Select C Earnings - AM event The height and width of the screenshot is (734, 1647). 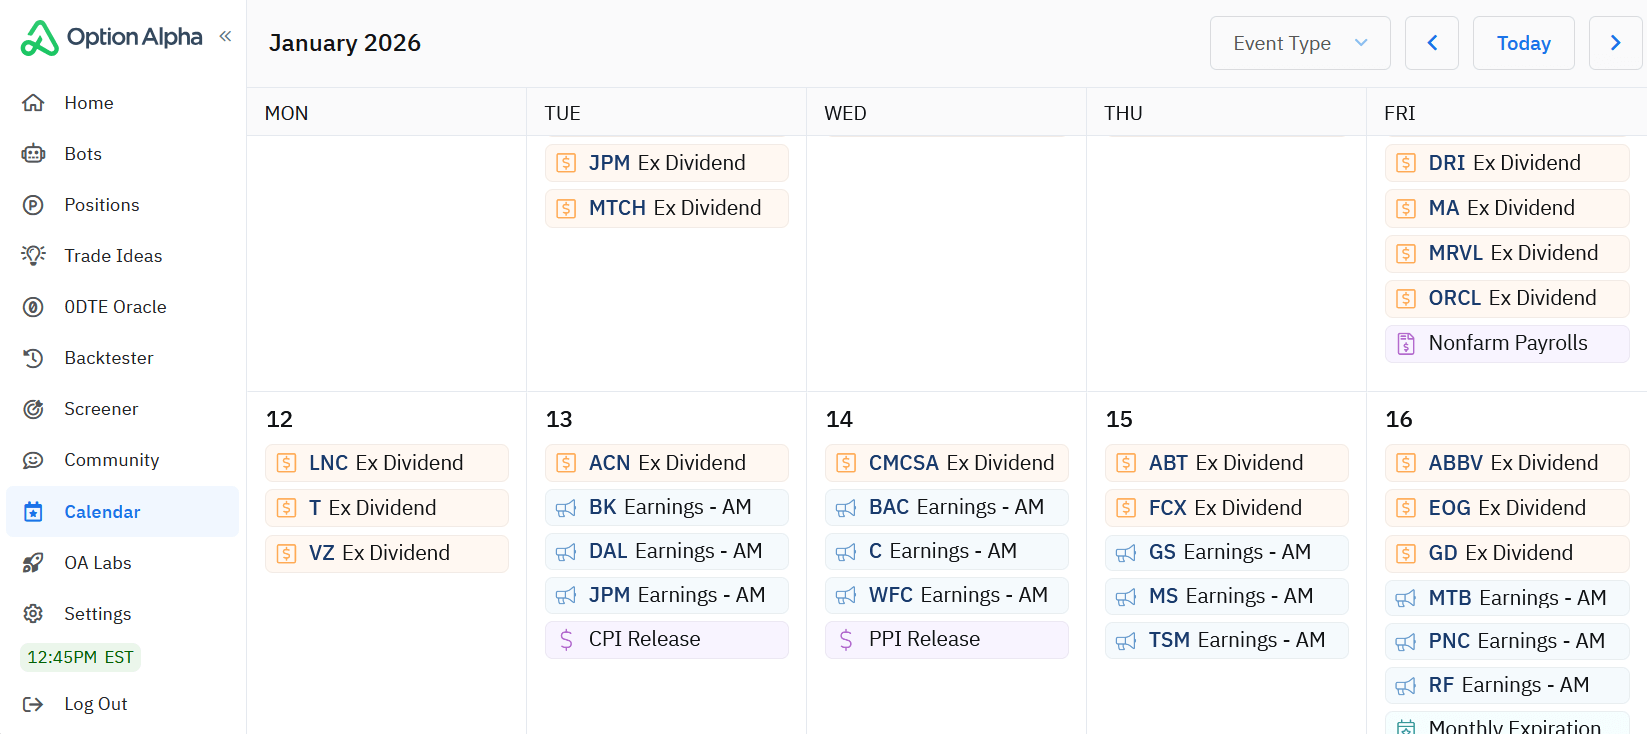click(947, 551)
